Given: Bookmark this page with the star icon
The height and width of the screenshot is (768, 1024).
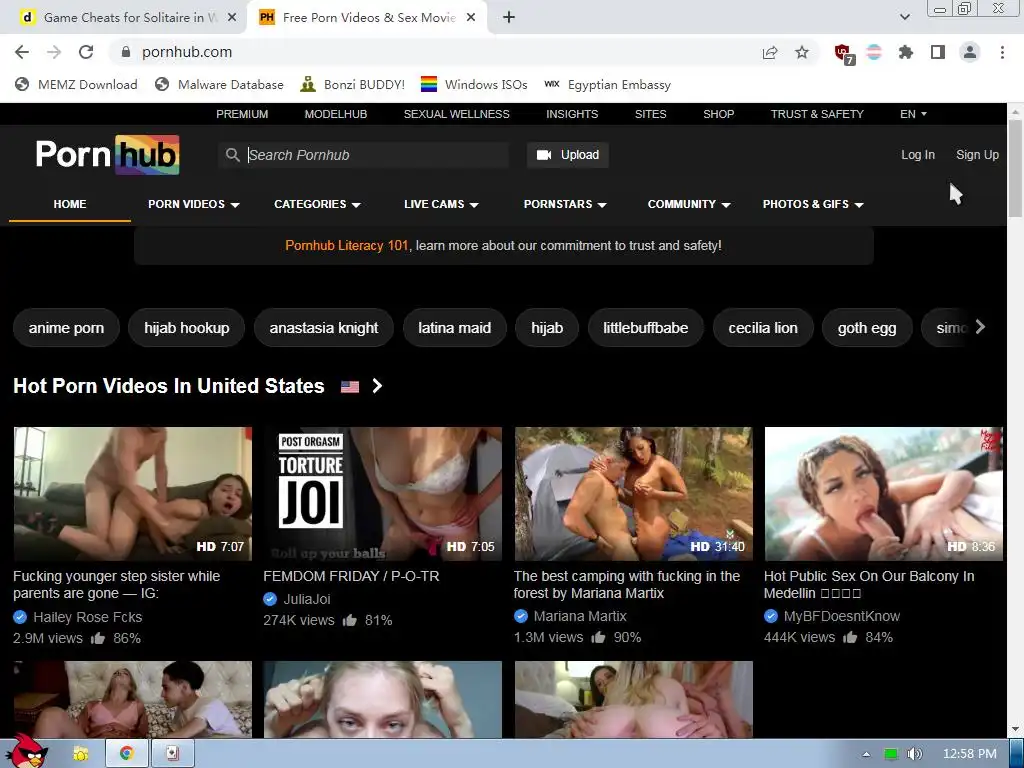Looking at the screenshot, I should [802, 52].
